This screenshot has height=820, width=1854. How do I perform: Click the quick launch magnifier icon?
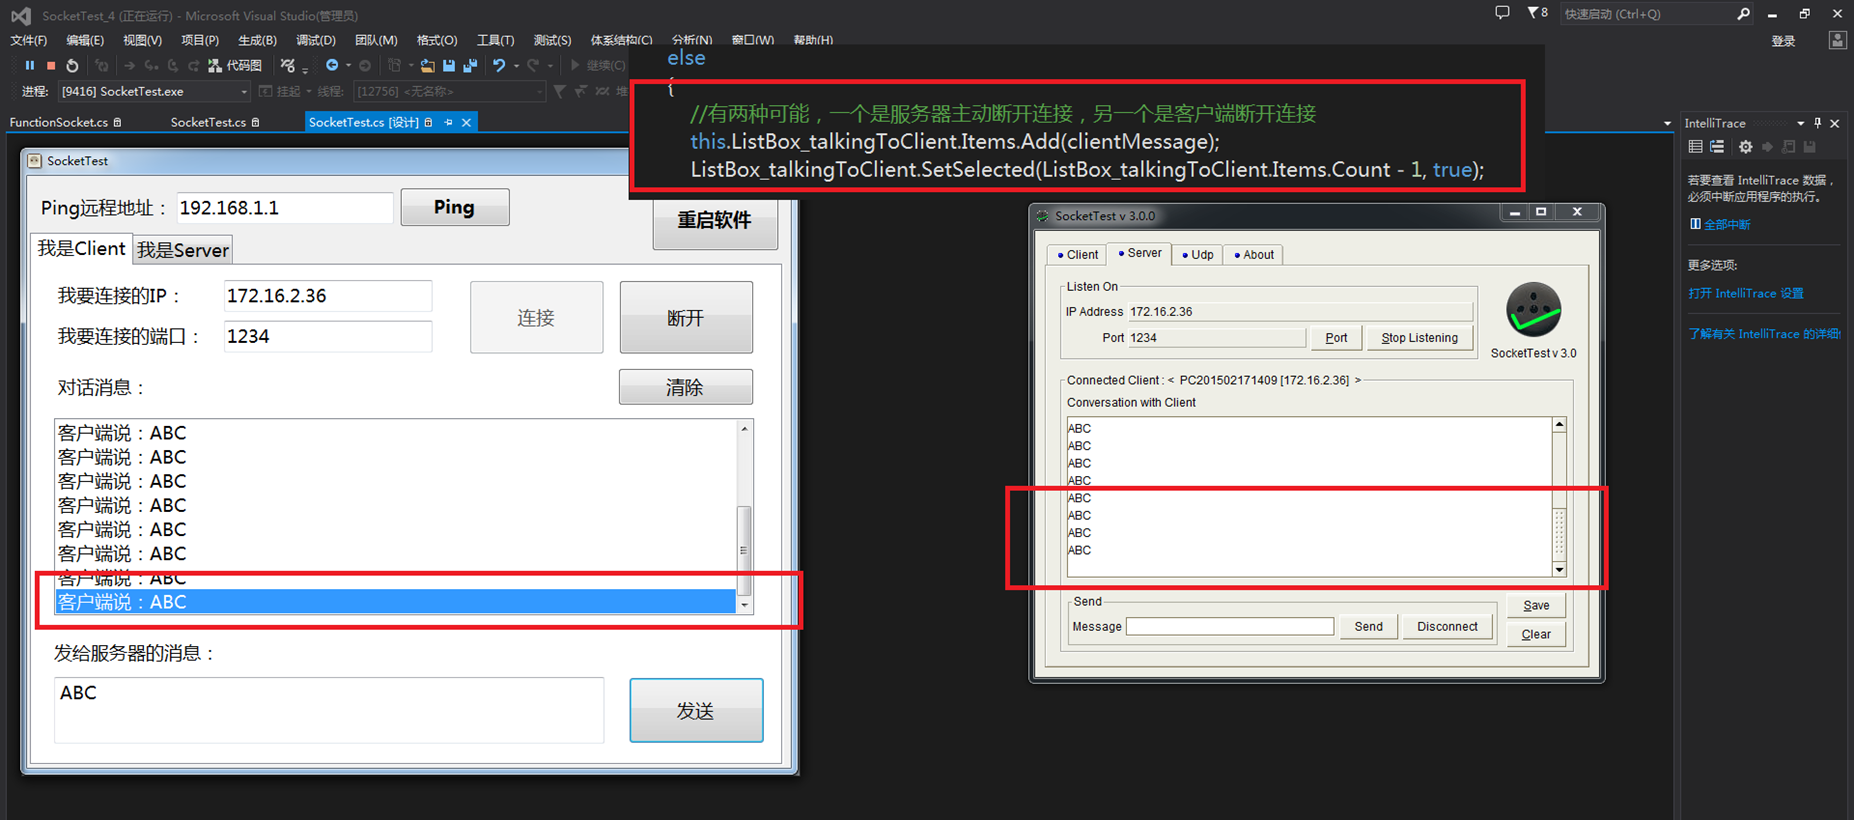[1743, 14]
